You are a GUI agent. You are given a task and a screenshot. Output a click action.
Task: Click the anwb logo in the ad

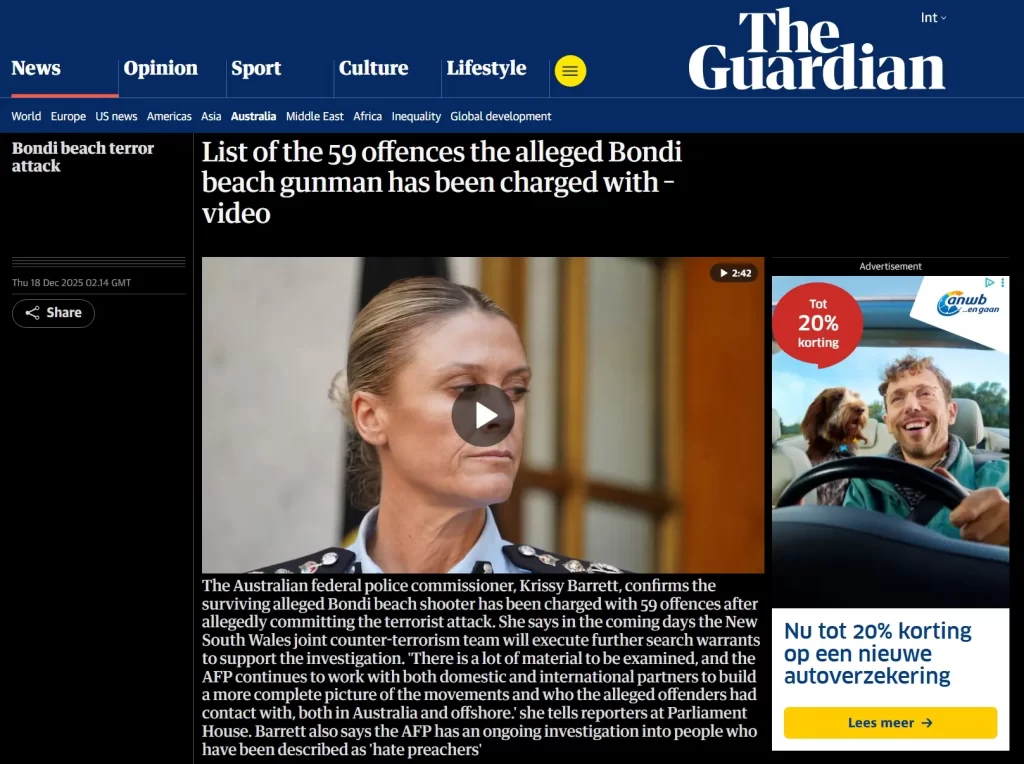[x=967, y=304]
